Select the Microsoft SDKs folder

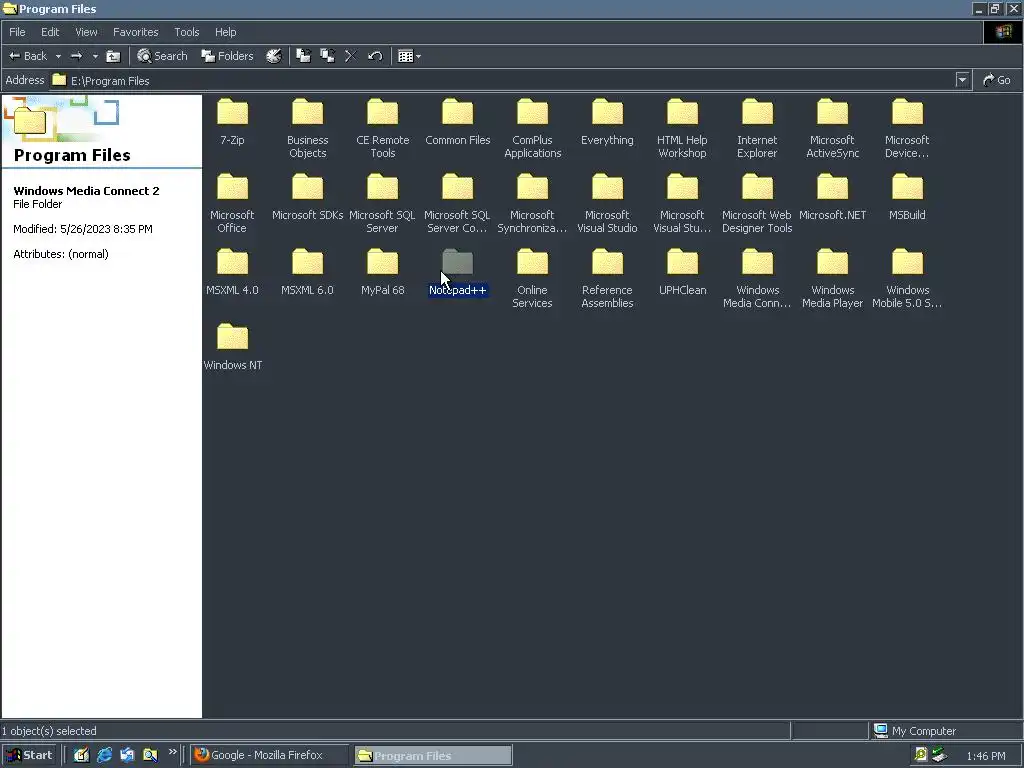pyautogui.click(x=308, y=198)
